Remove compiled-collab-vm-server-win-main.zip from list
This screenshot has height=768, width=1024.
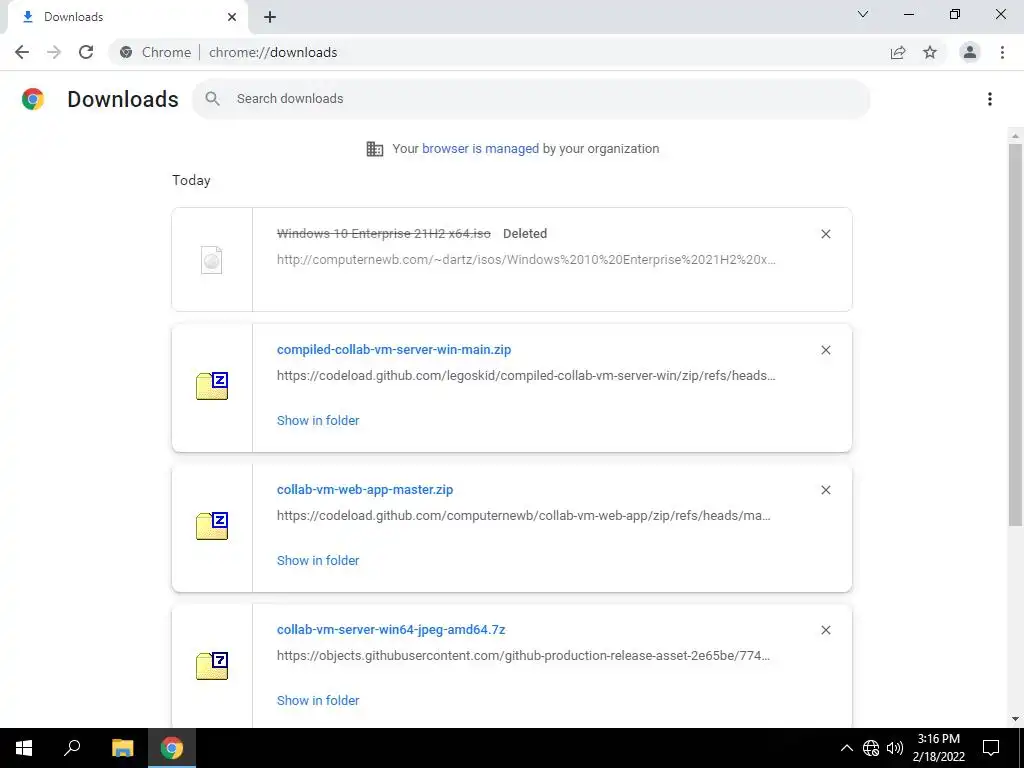[x=825, y=350]
